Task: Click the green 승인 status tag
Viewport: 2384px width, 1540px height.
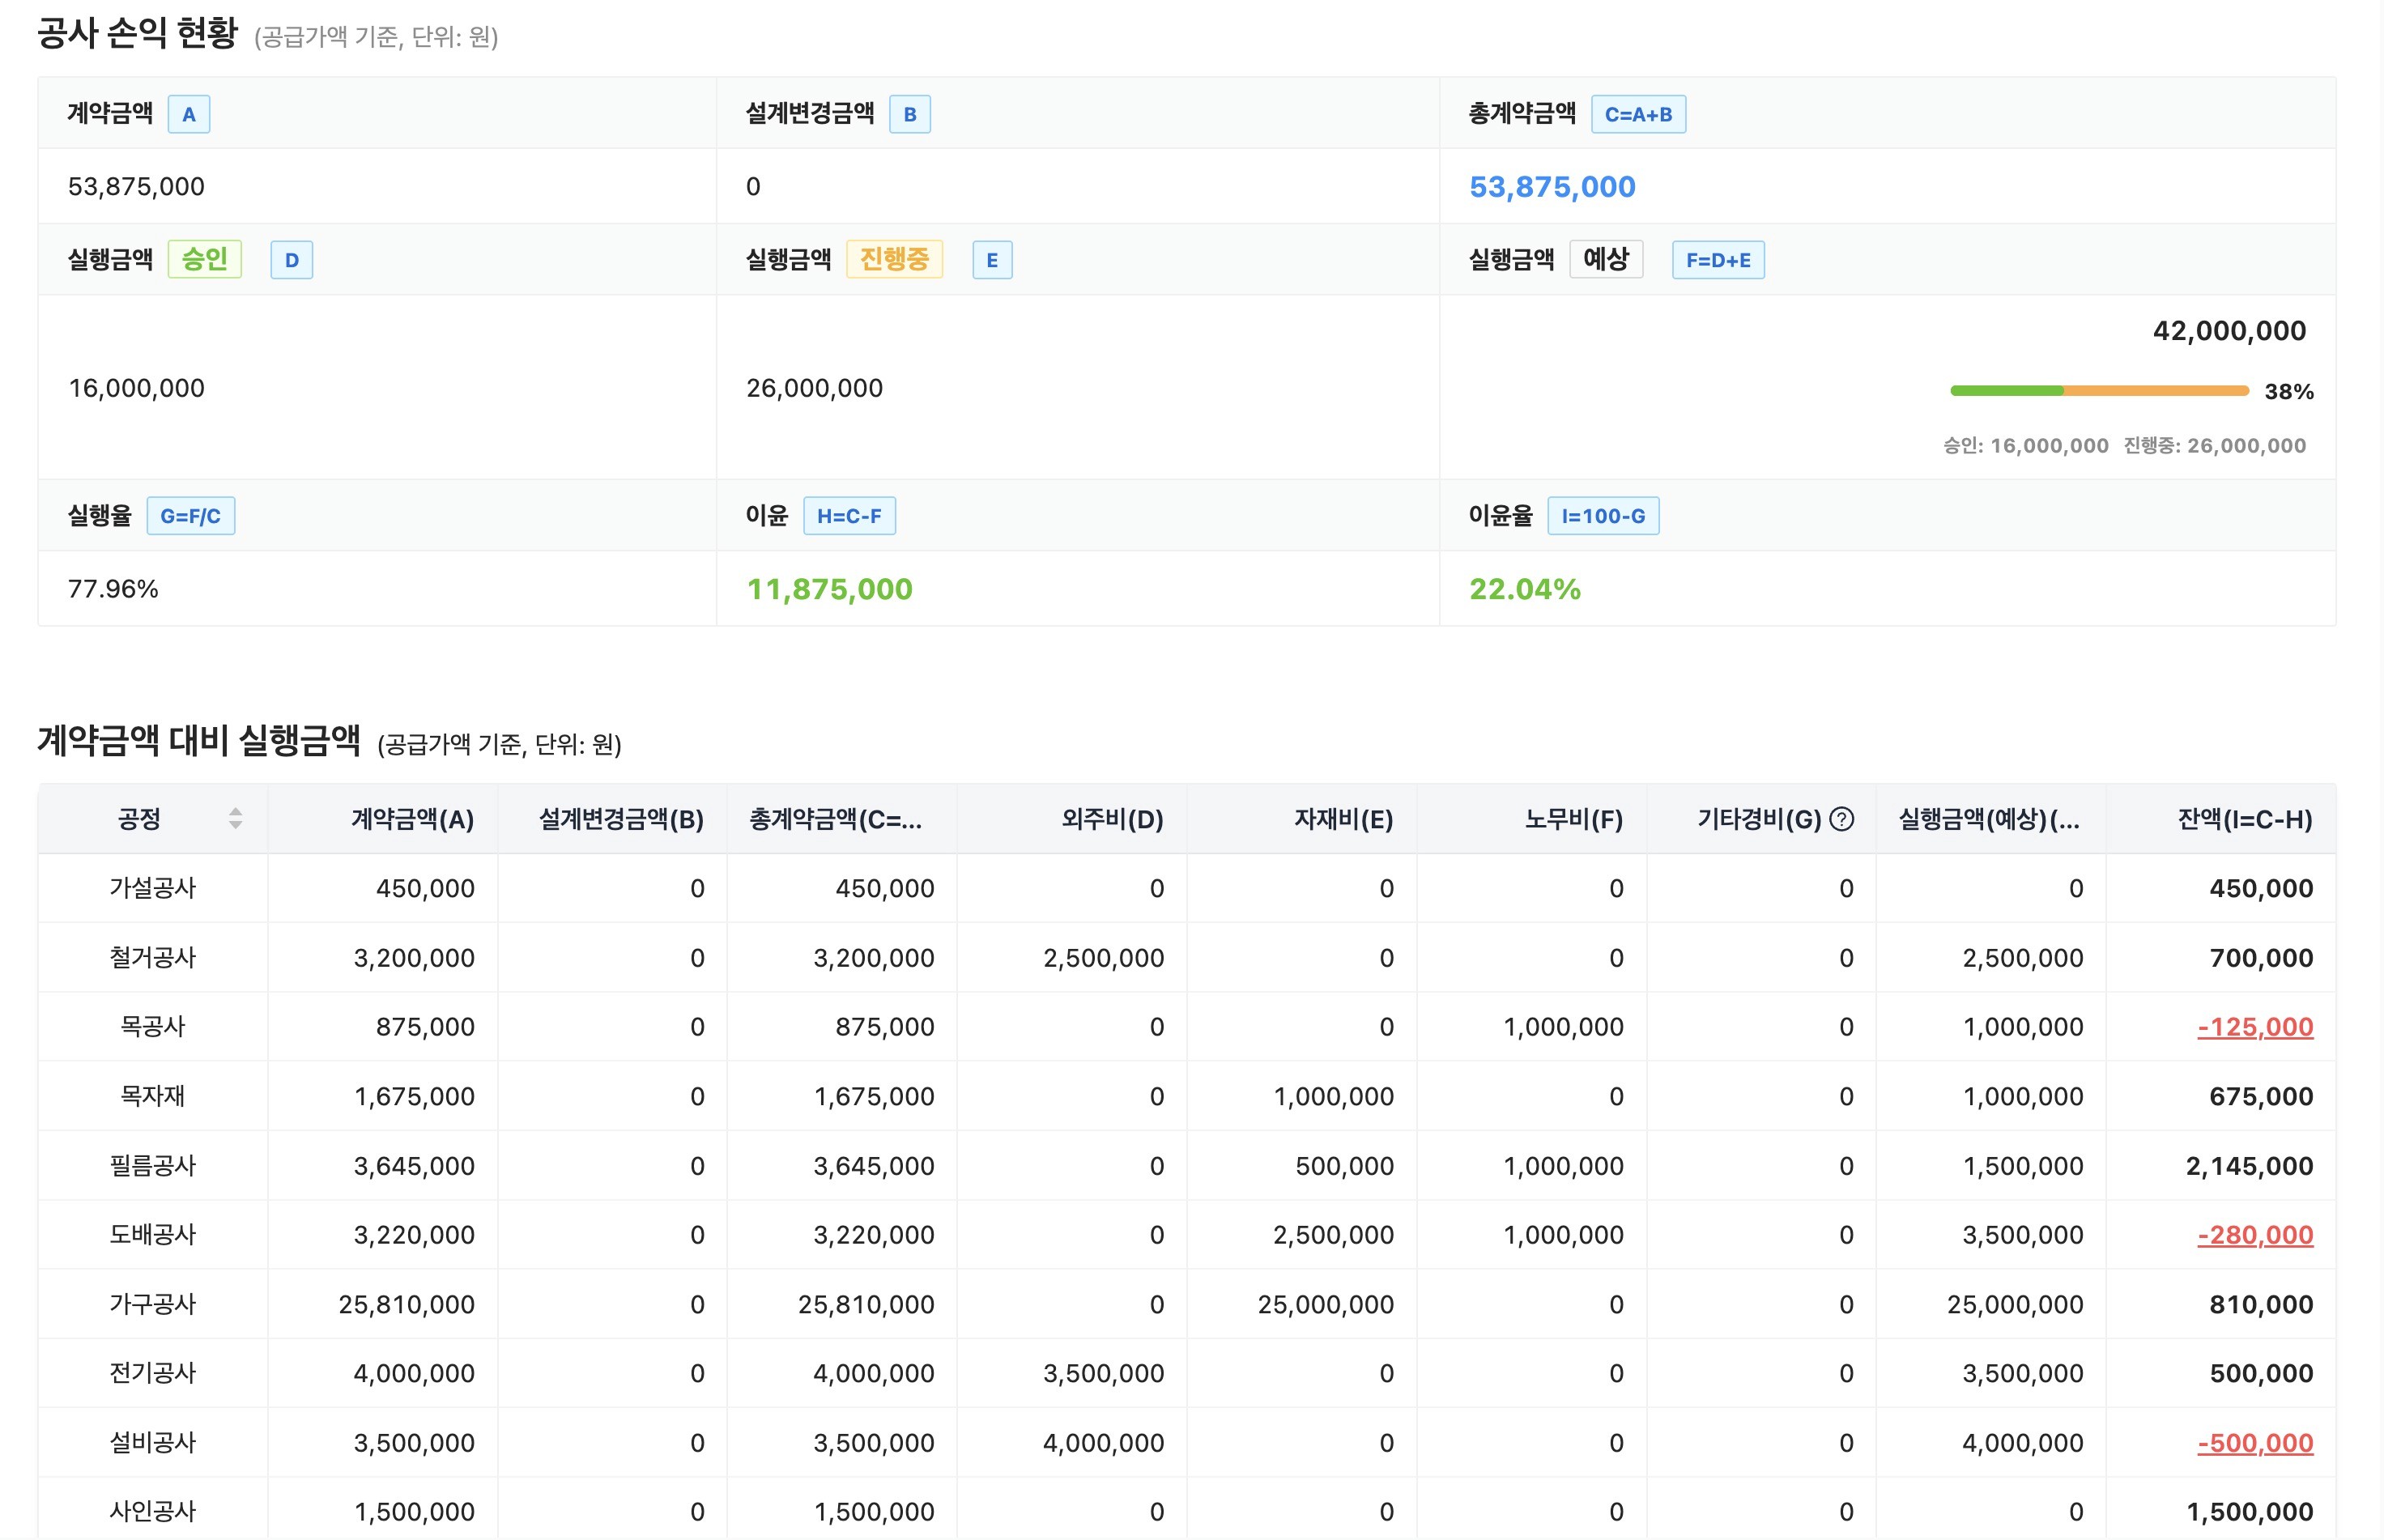Action: pos(204,260)
